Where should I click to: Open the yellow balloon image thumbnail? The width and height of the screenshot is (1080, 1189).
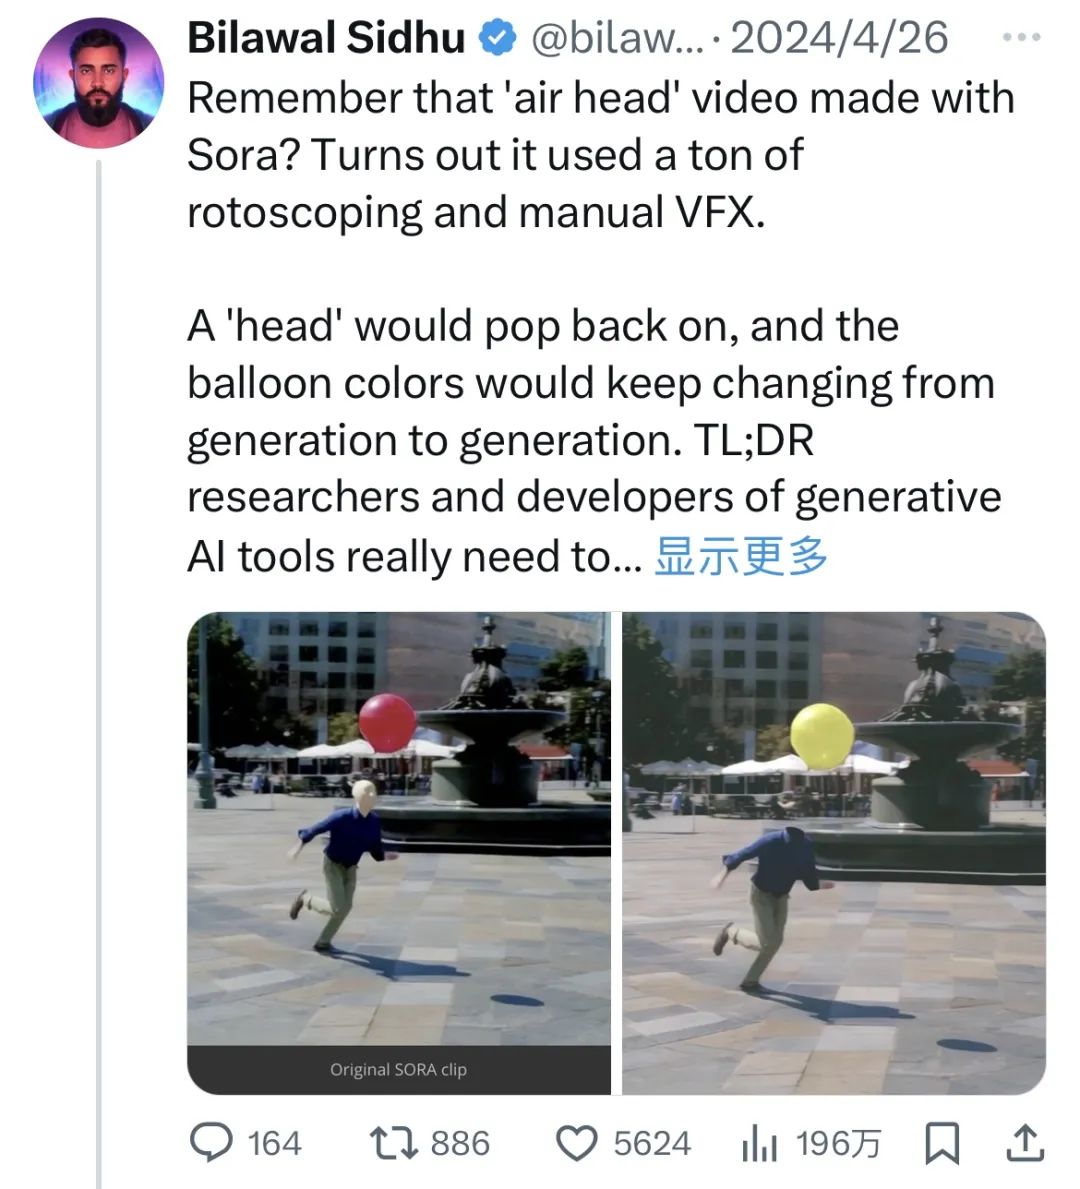point(834,852)
